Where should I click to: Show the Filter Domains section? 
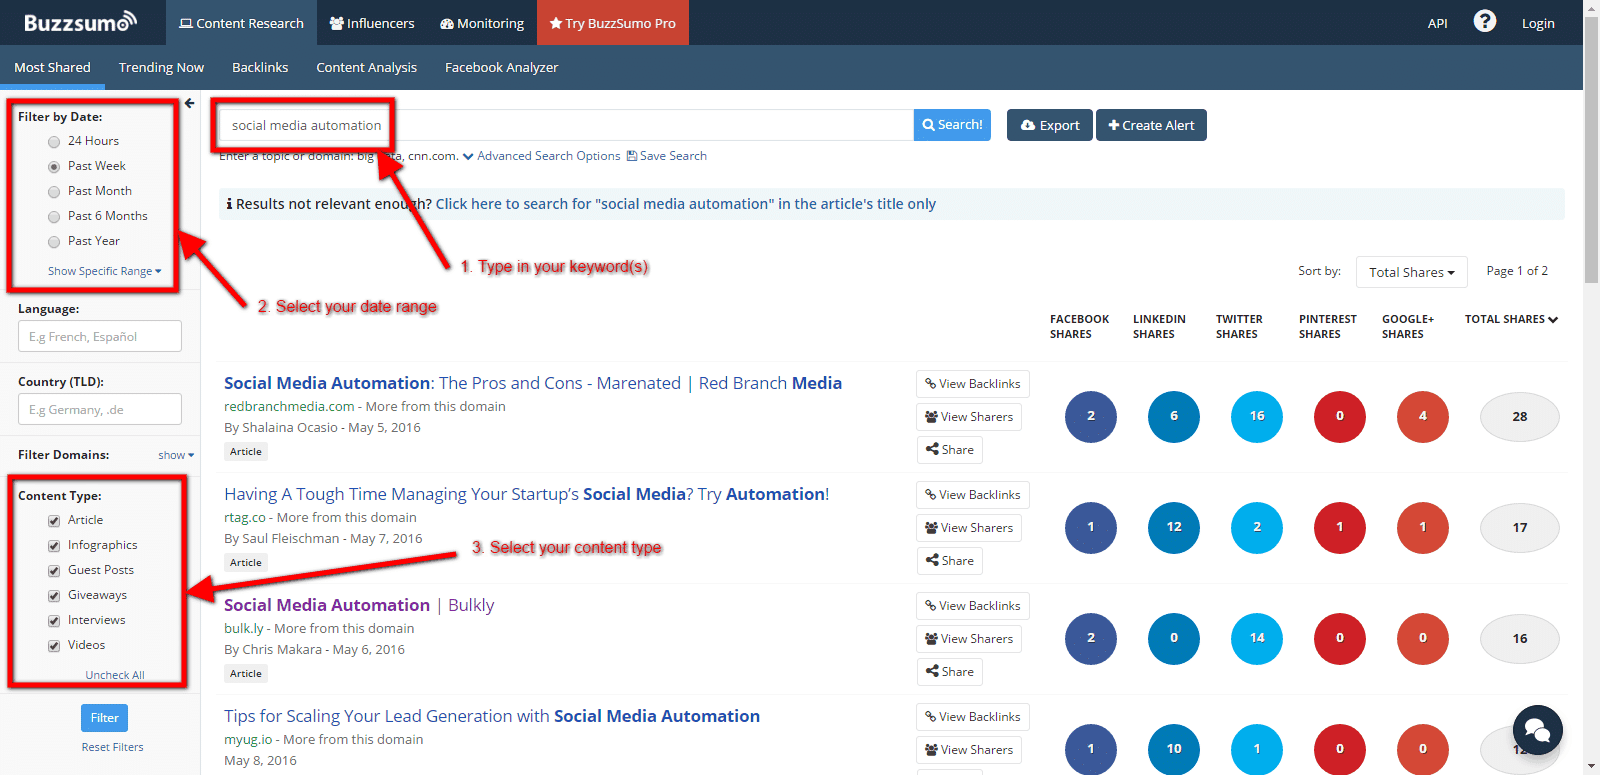coord(176,455)
